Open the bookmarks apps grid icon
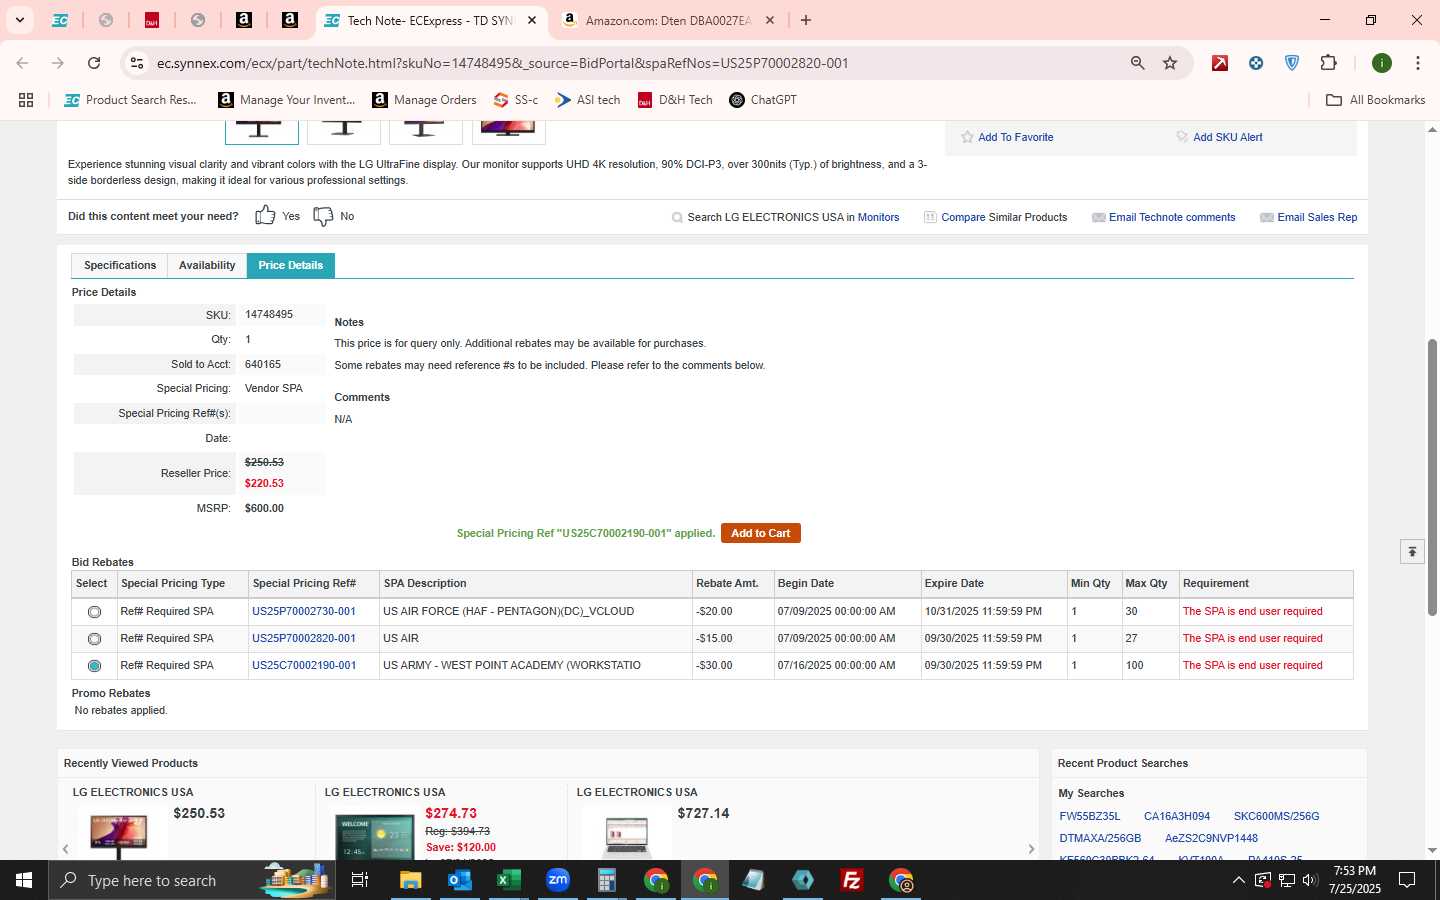 26,100
